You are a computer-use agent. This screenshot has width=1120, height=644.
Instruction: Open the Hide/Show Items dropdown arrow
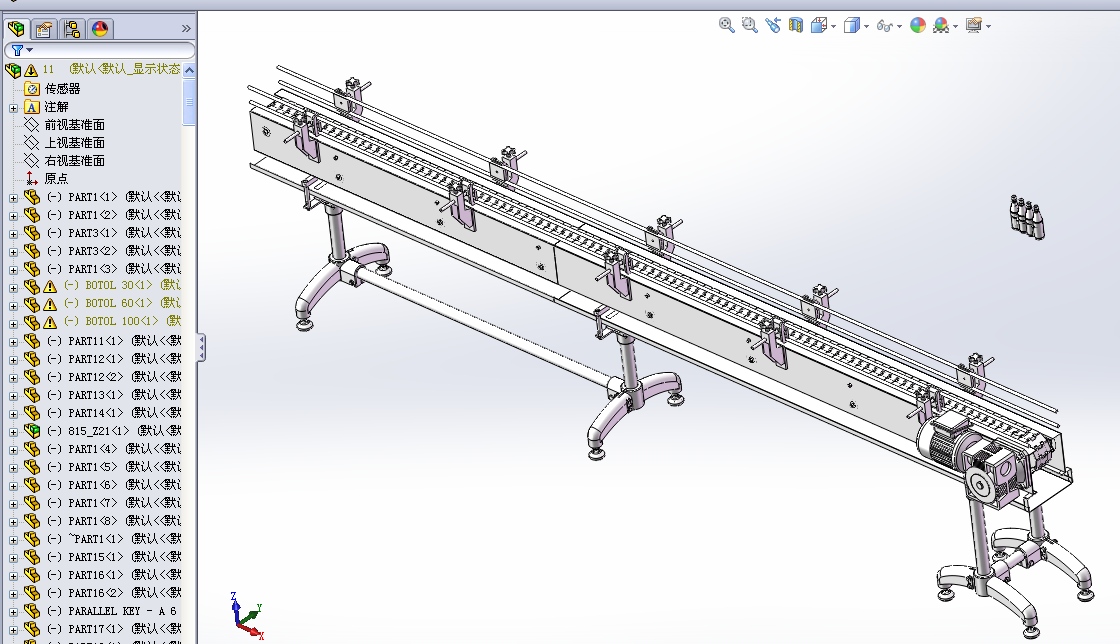899,26
